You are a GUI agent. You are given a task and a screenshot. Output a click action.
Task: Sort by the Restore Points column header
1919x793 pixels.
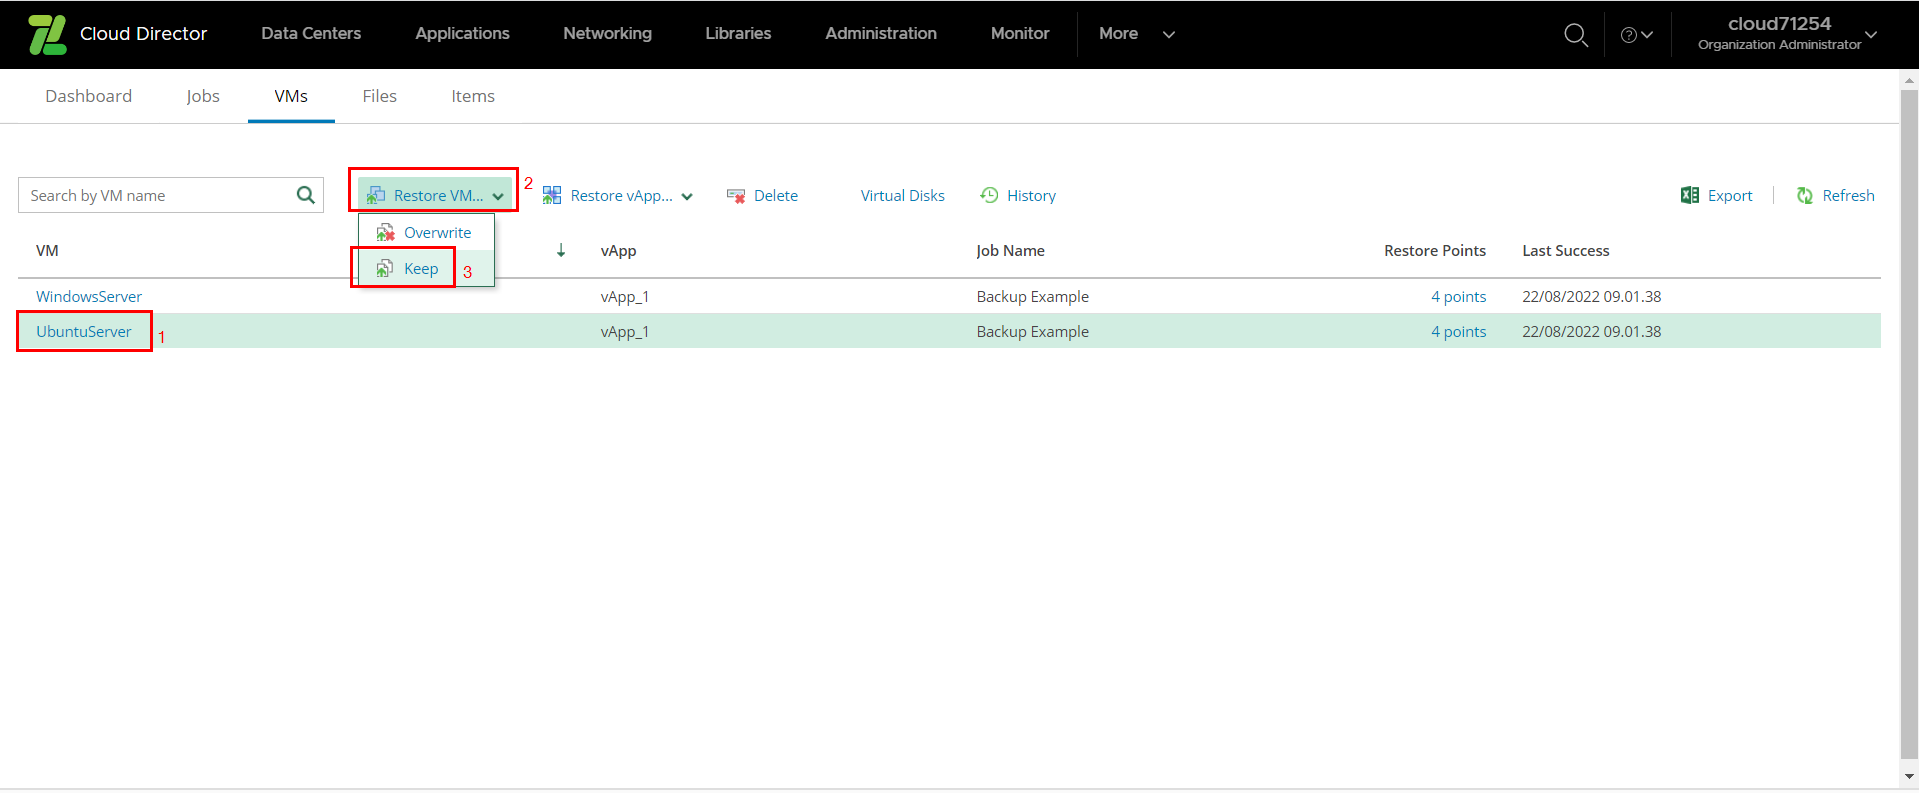1435,251
